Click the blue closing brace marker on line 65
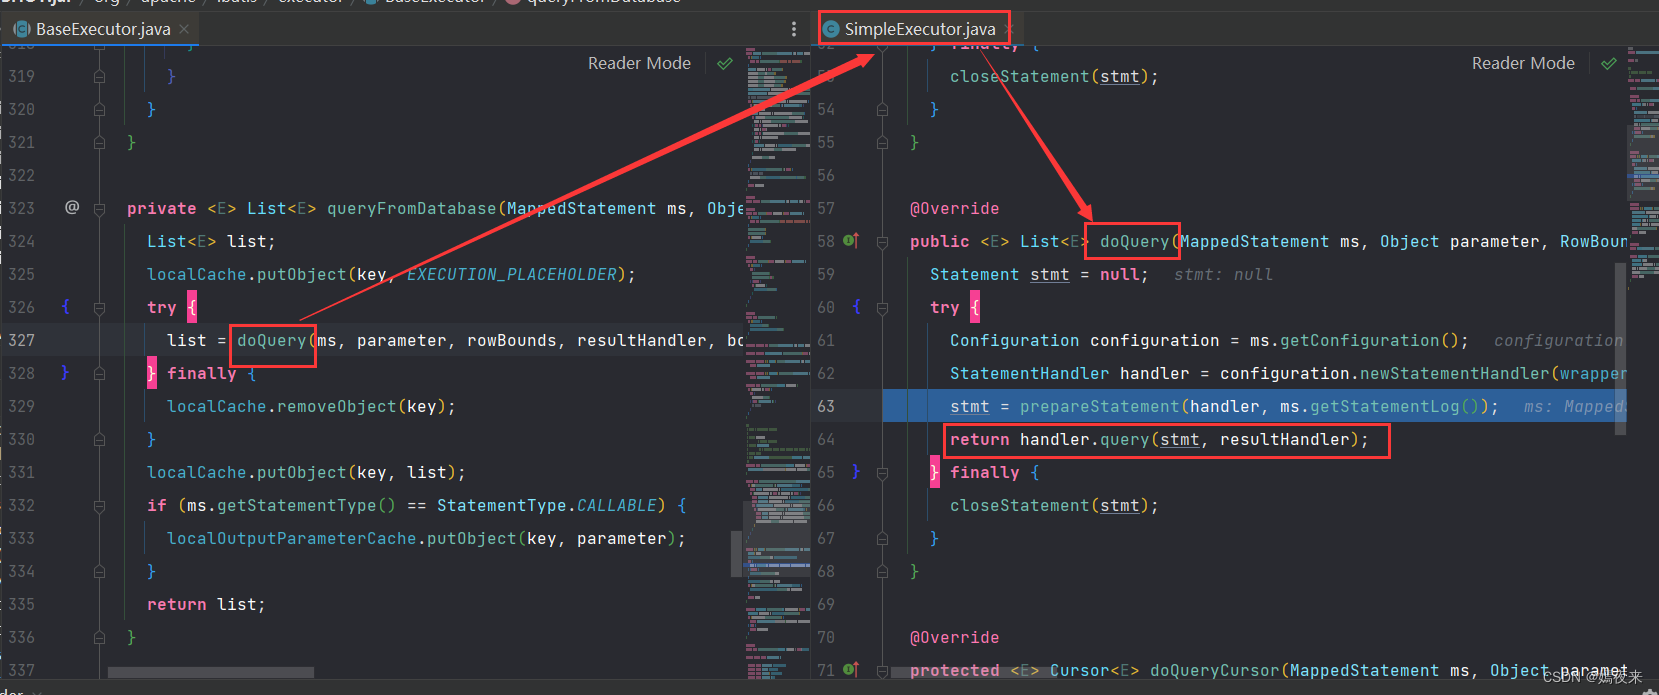Screen dimensions: 1659x695 [857, 471]
